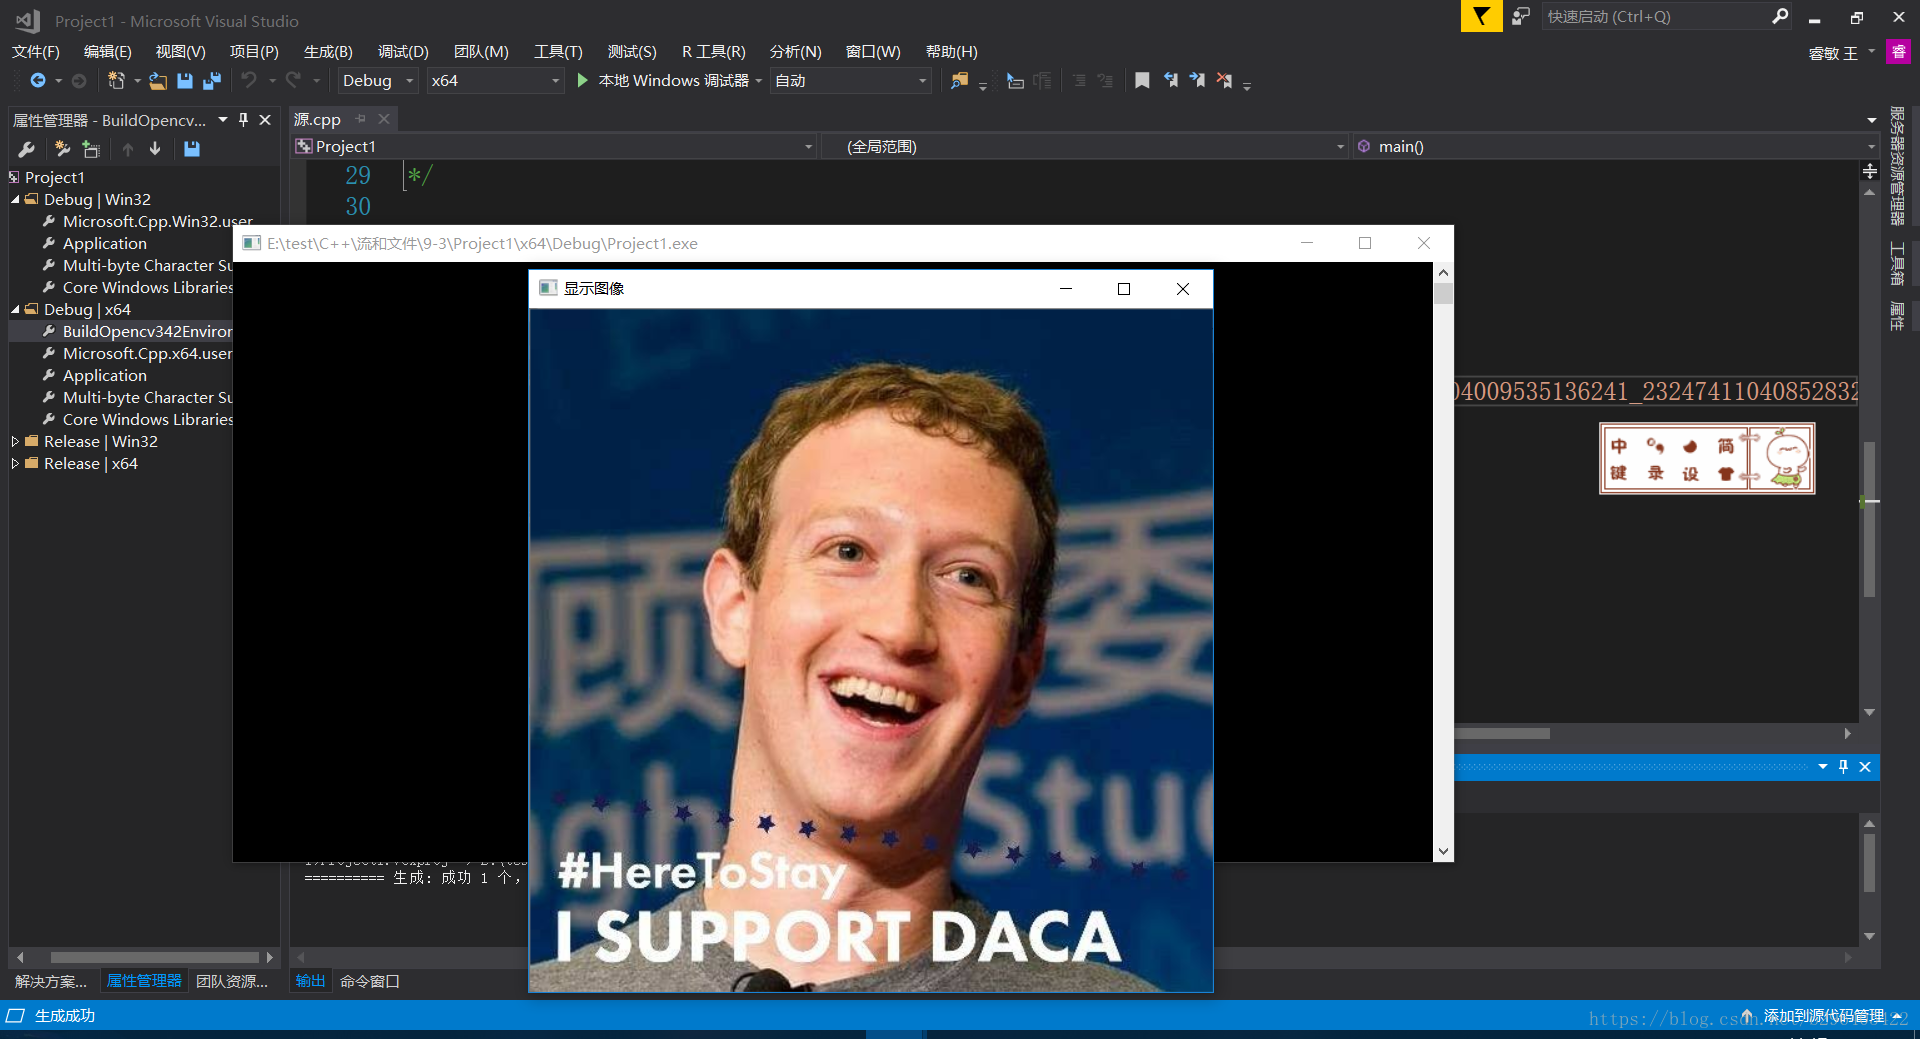The image size is (1920, 1039).
Task: Pin the 源.cpp editor tab
Action: [361, 119]
